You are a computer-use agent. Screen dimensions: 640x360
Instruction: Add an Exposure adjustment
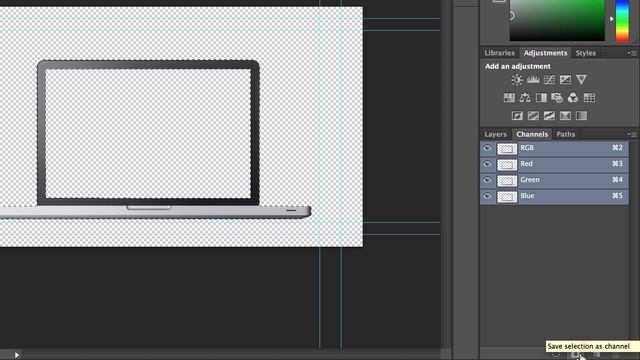pos(565,80)
